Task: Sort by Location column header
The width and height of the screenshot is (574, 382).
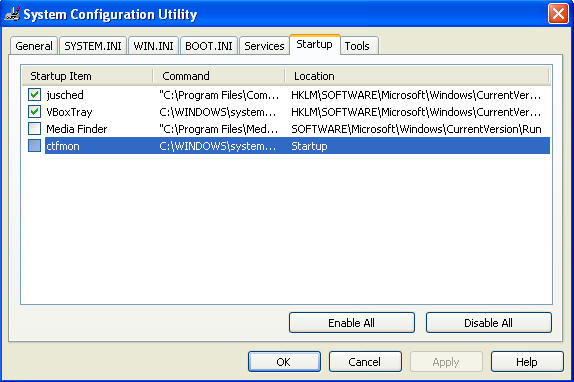Action: [417, 76]
